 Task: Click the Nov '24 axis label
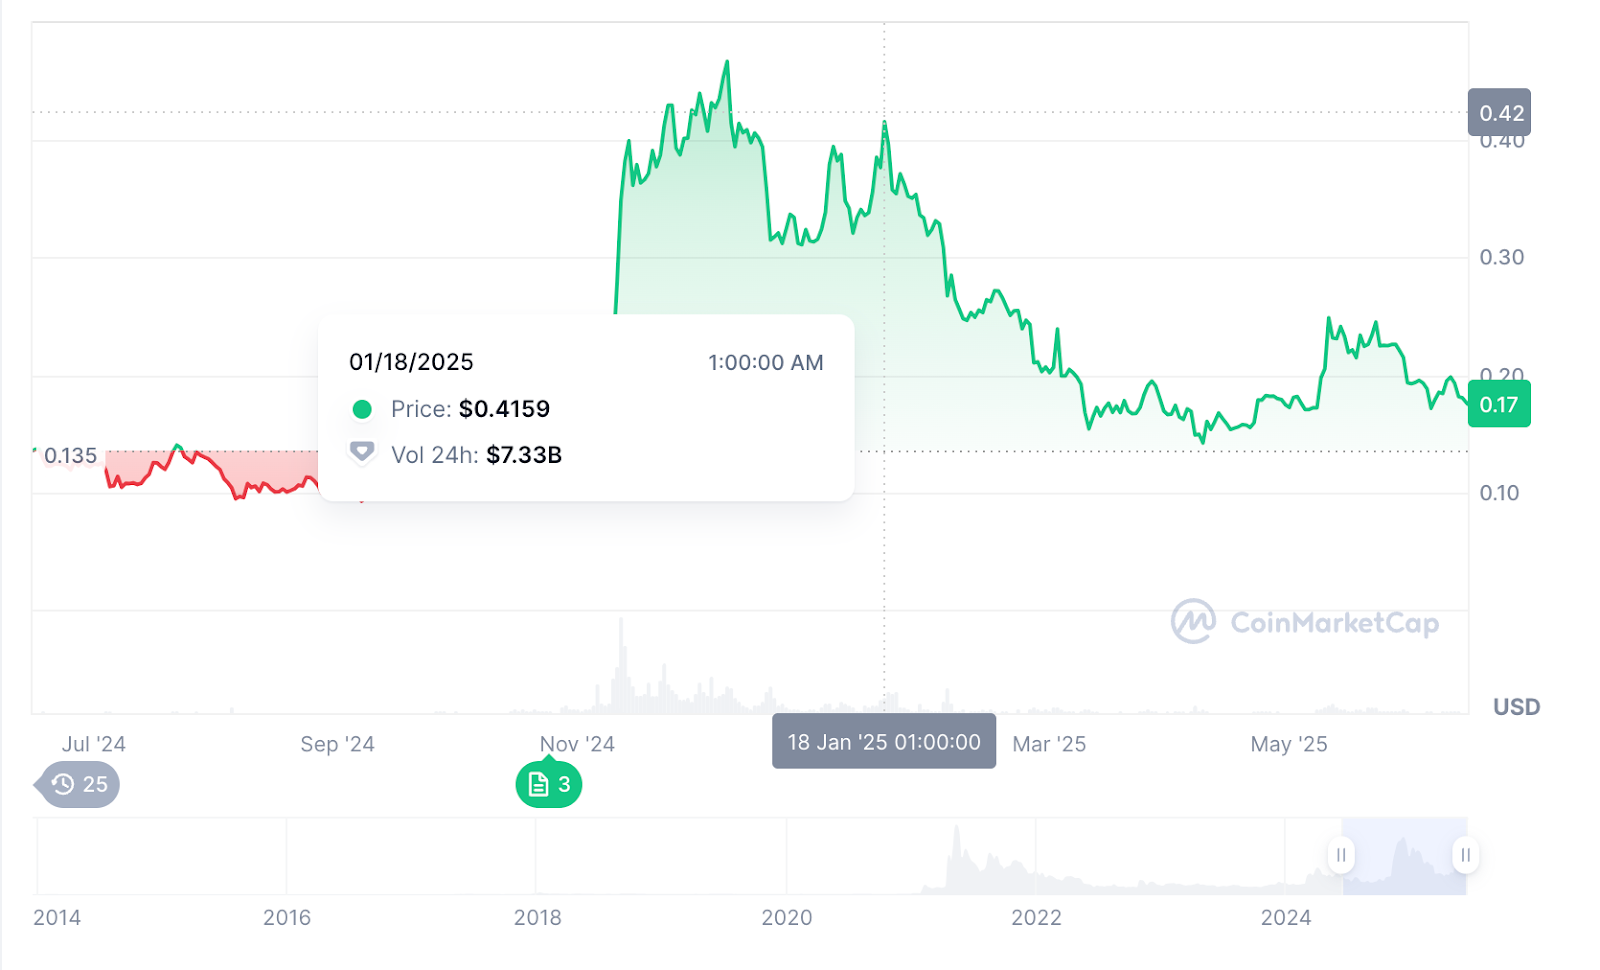point(577,744)
